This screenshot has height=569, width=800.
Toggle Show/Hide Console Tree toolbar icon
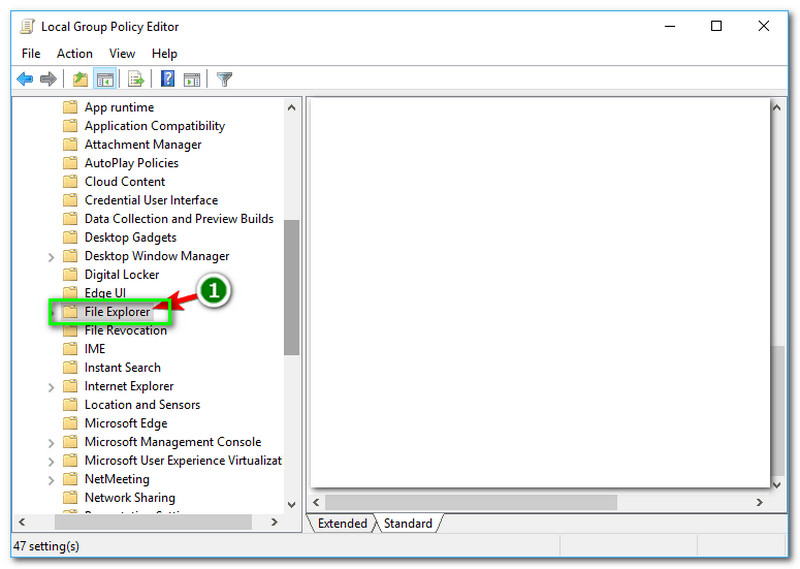104,79
